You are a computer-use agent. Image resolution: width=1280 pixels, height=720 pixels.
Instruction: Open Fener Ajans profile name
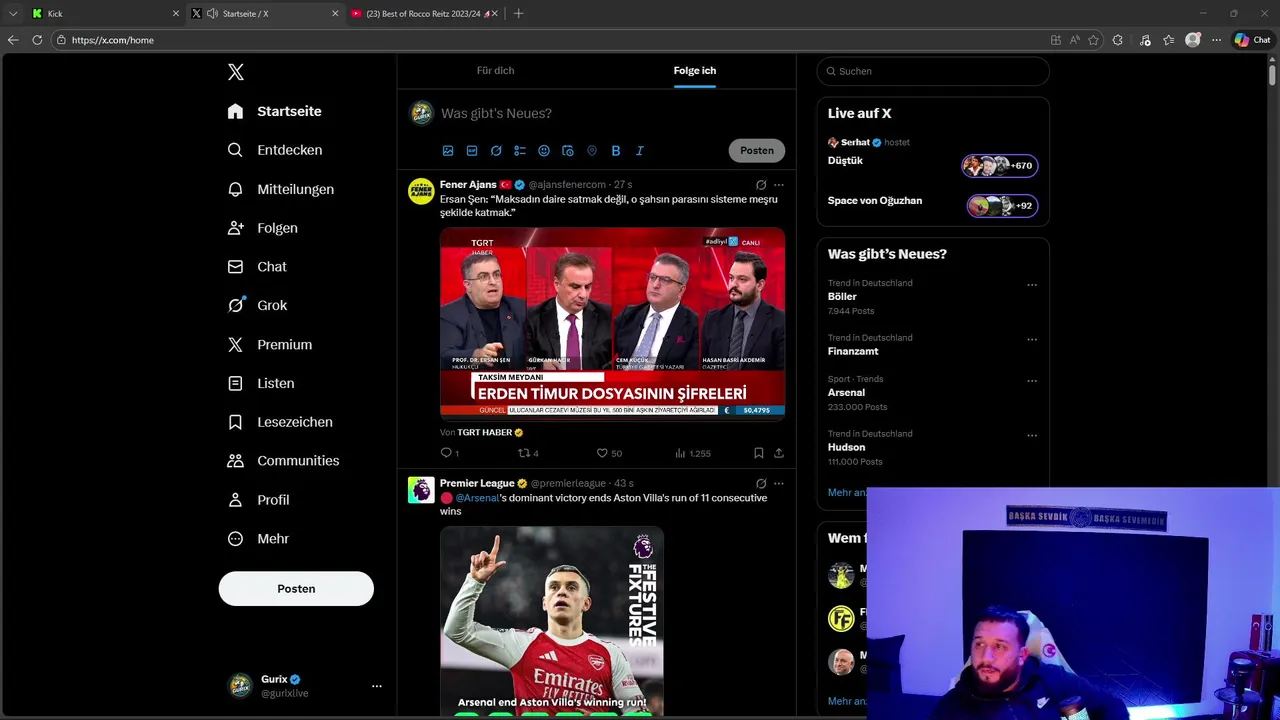pos(468,185)
